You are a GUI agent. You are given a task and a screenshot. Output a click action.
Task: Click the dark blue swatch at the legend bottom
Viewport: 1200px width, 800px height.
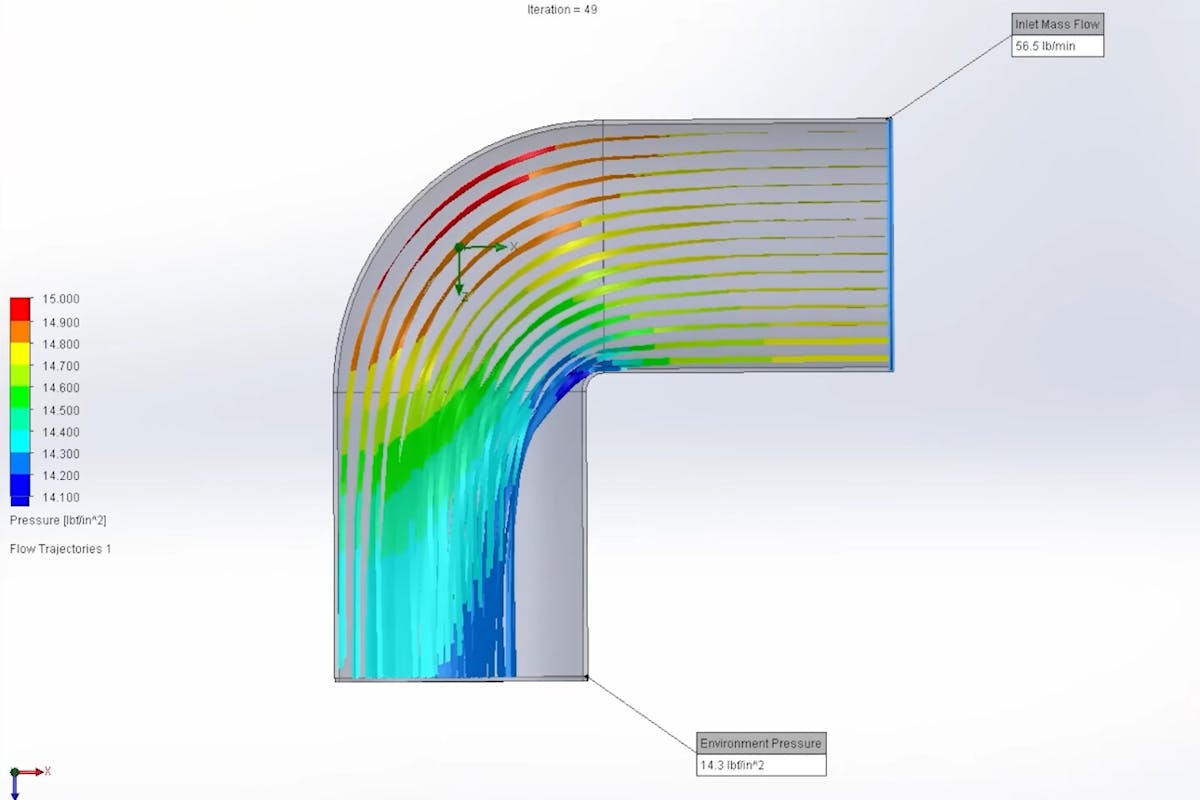(19, 492)
